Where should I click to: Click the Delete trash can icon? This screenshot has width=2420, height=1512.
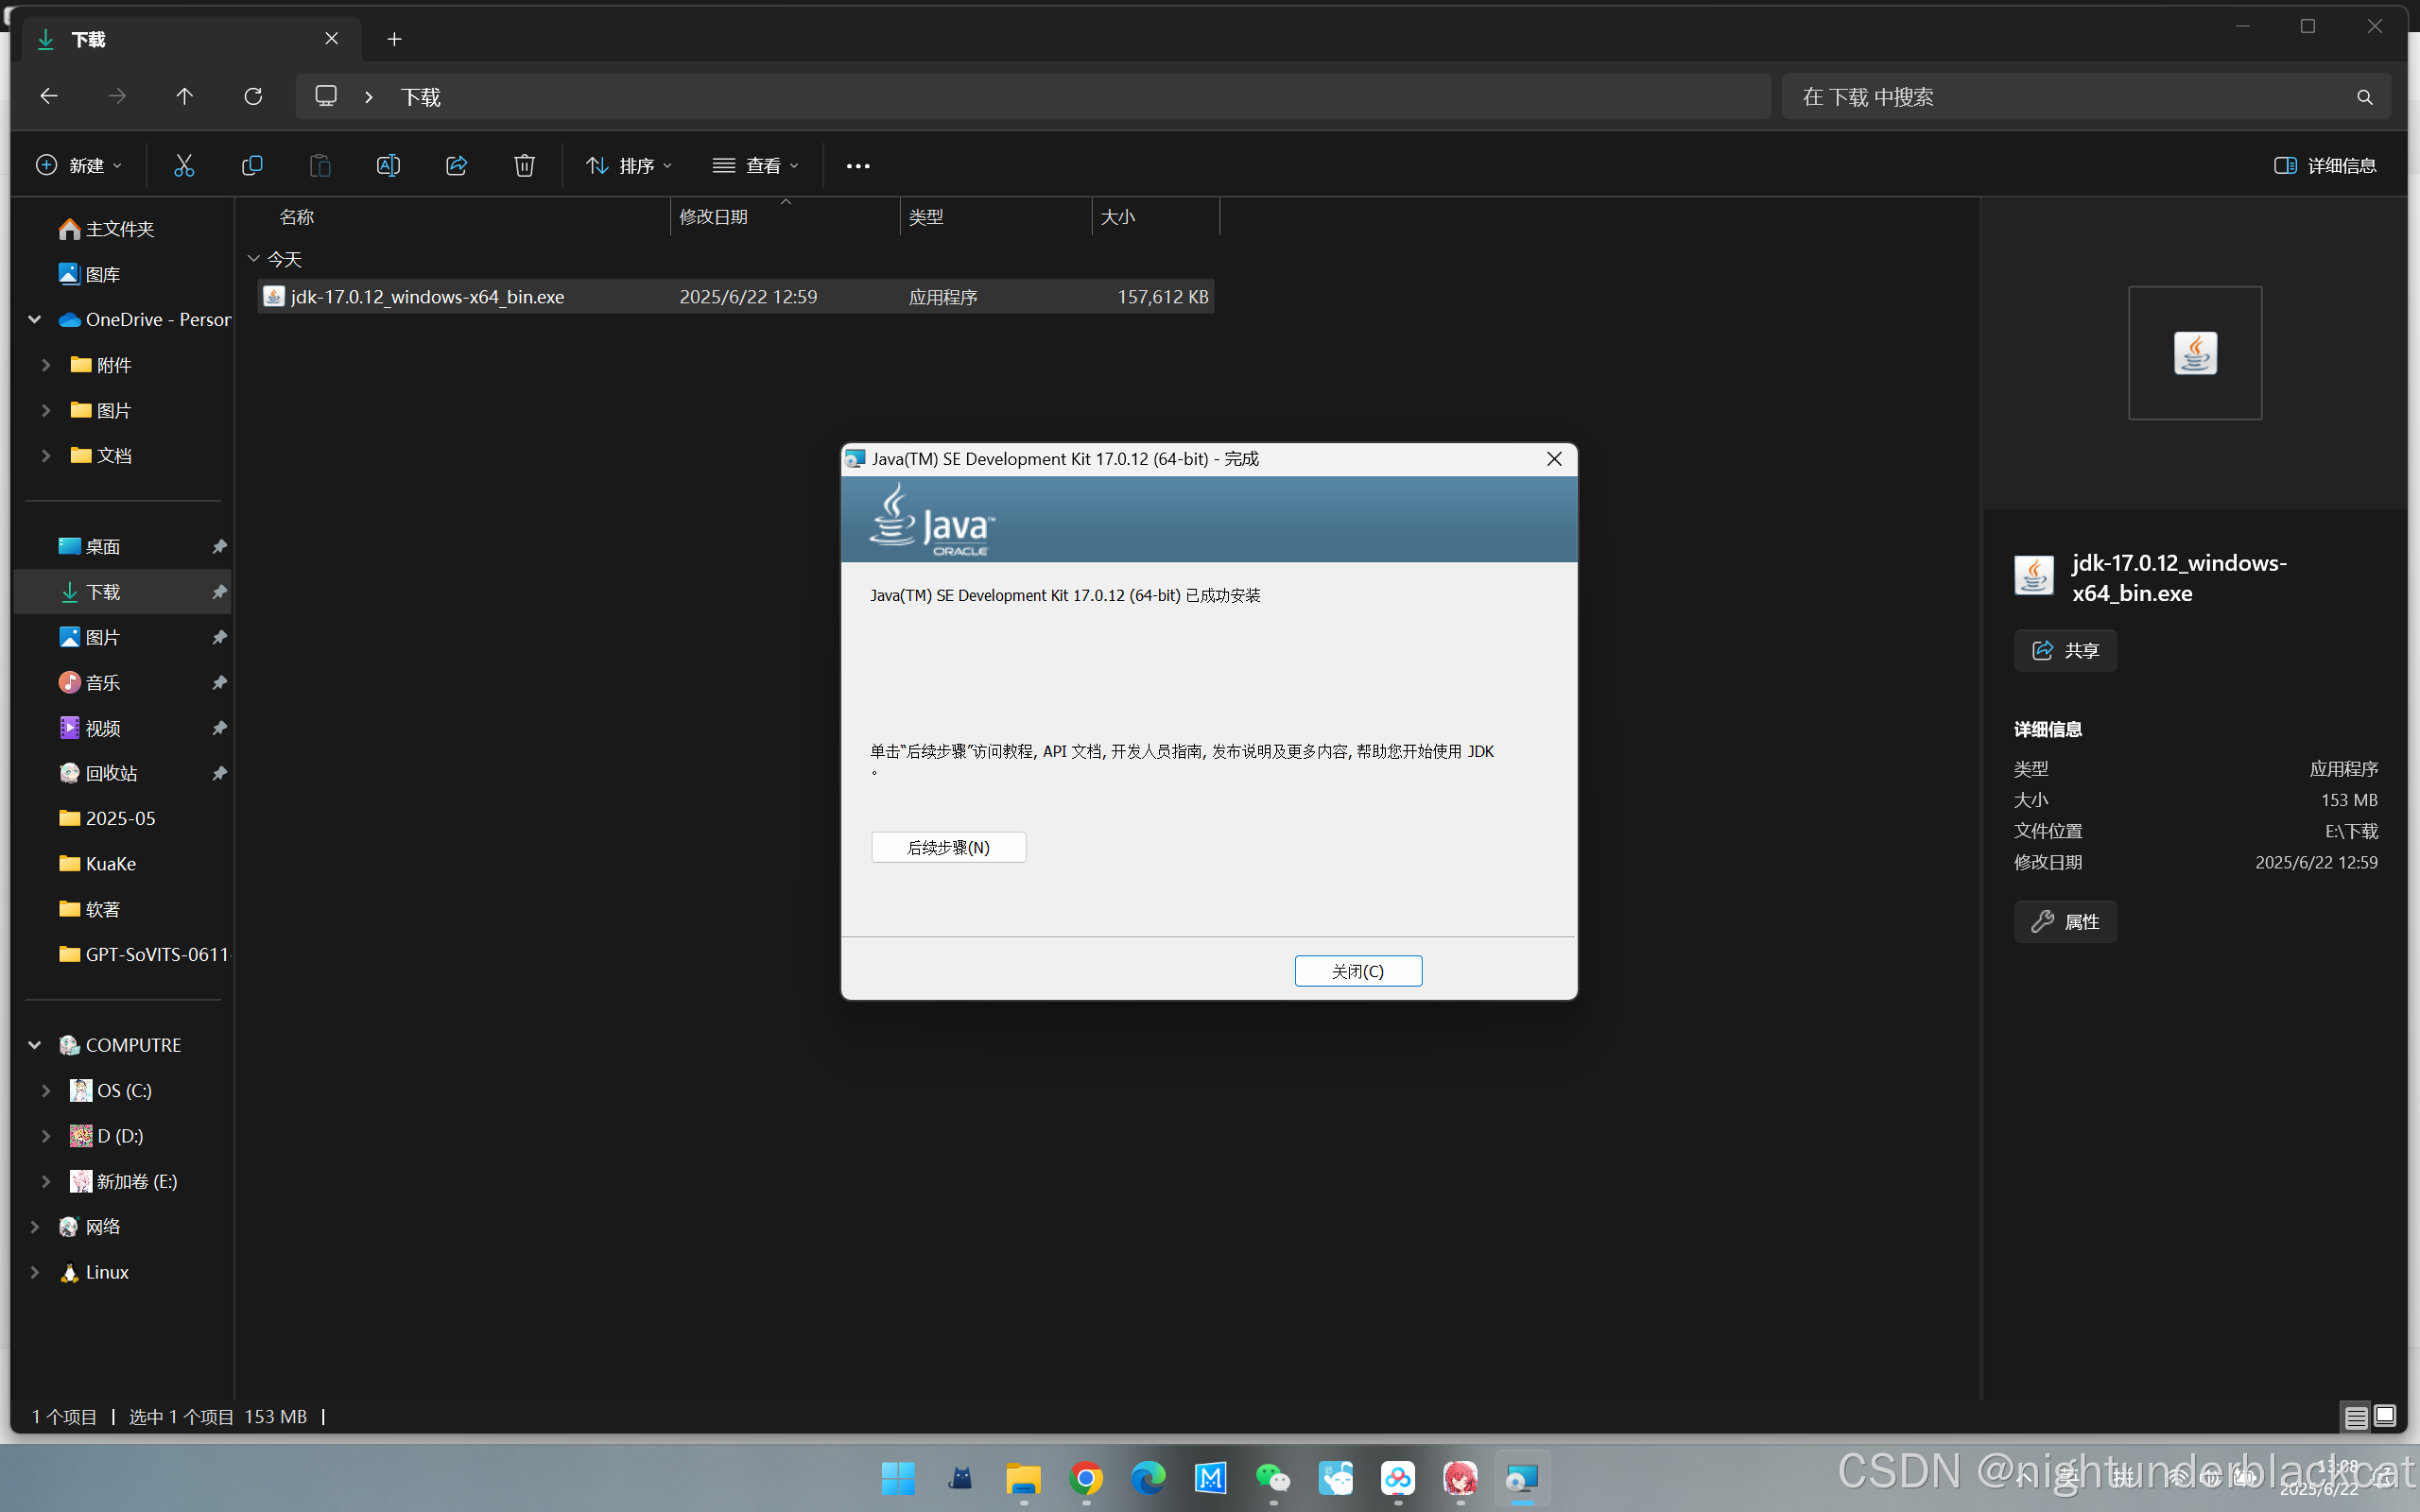[524, 165]
